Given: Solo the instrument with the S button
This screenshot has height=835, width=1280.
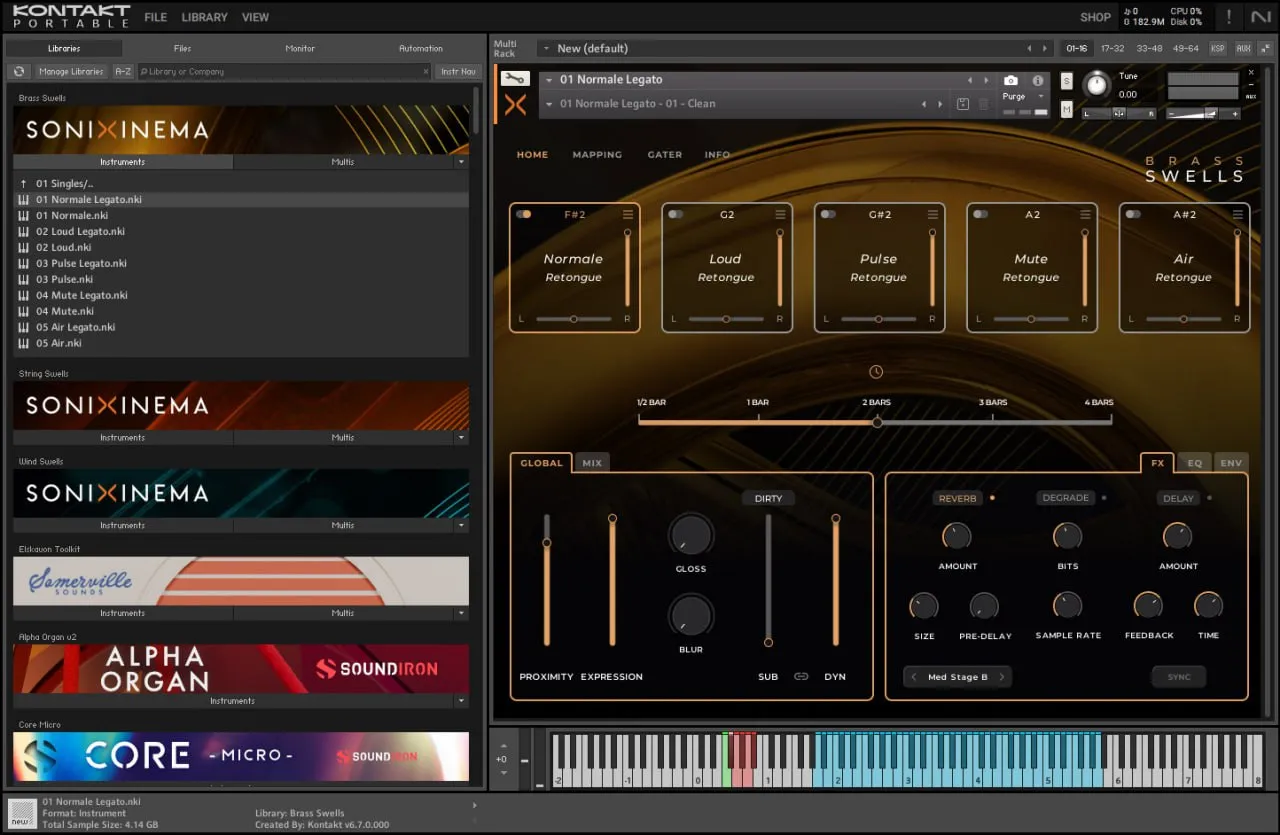Looking at the screenshot, I should coord(1067,80).
